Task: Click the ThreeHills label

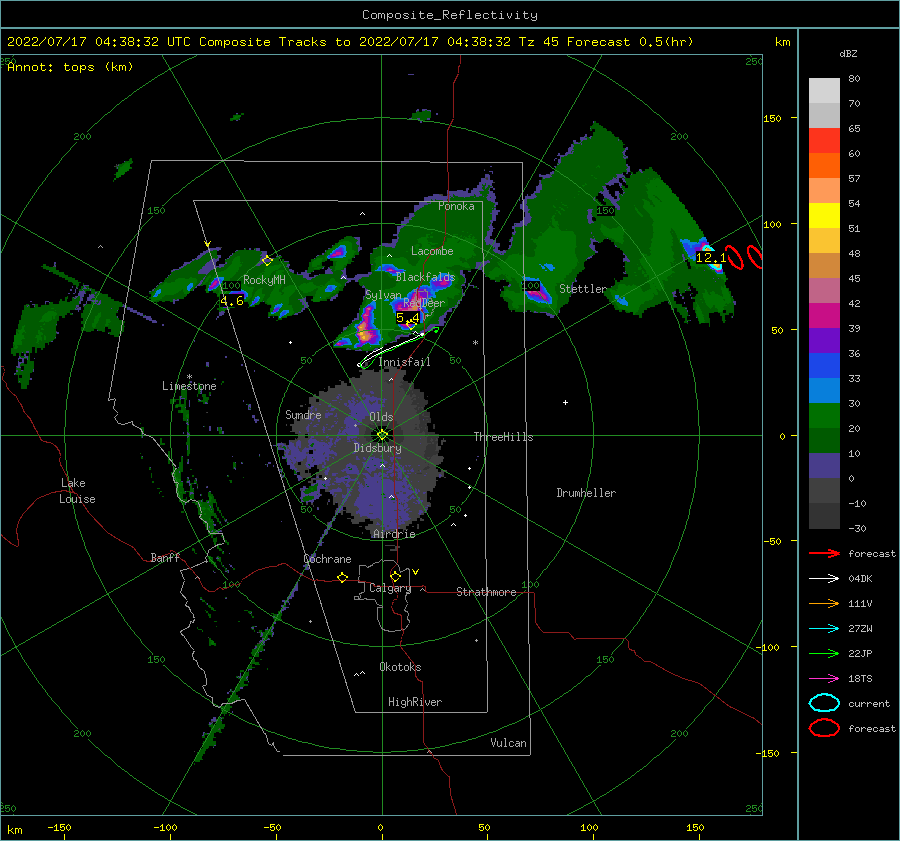Action: tap(503, 437)
